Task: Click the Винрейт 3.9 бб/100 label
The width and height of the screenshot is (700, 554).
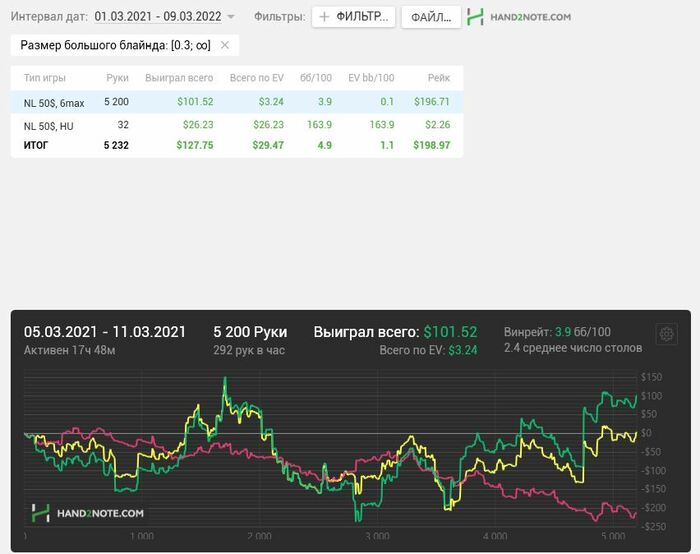Action: coord(557,332)
